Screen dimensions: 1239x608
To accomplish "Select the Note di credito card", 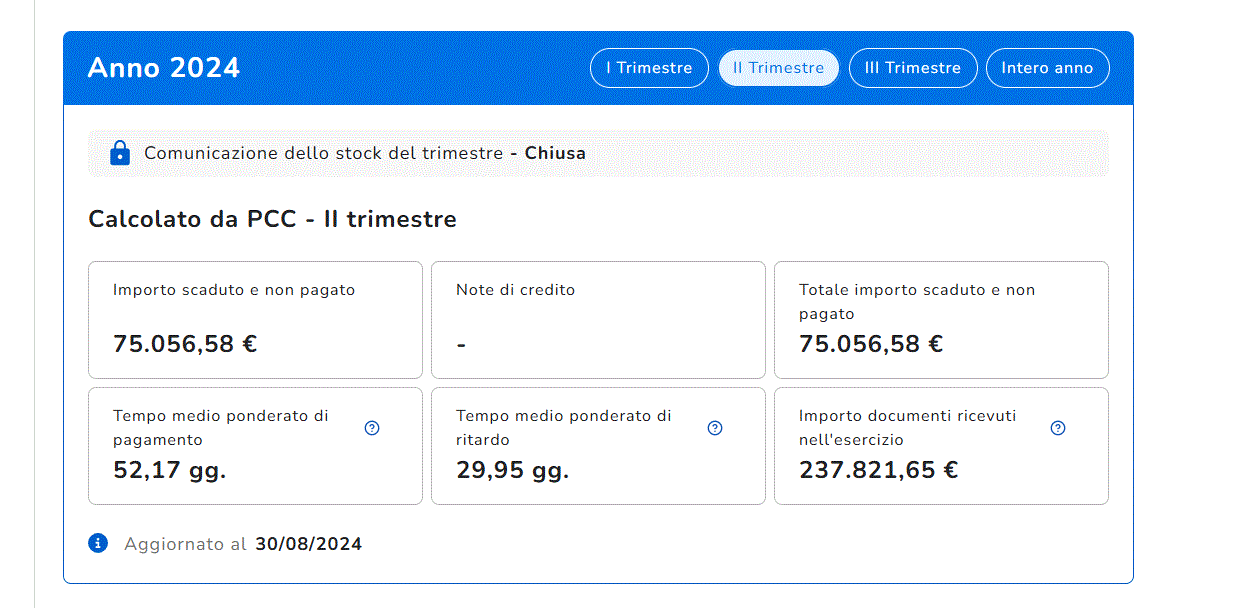I will click(x=598, y=319).
